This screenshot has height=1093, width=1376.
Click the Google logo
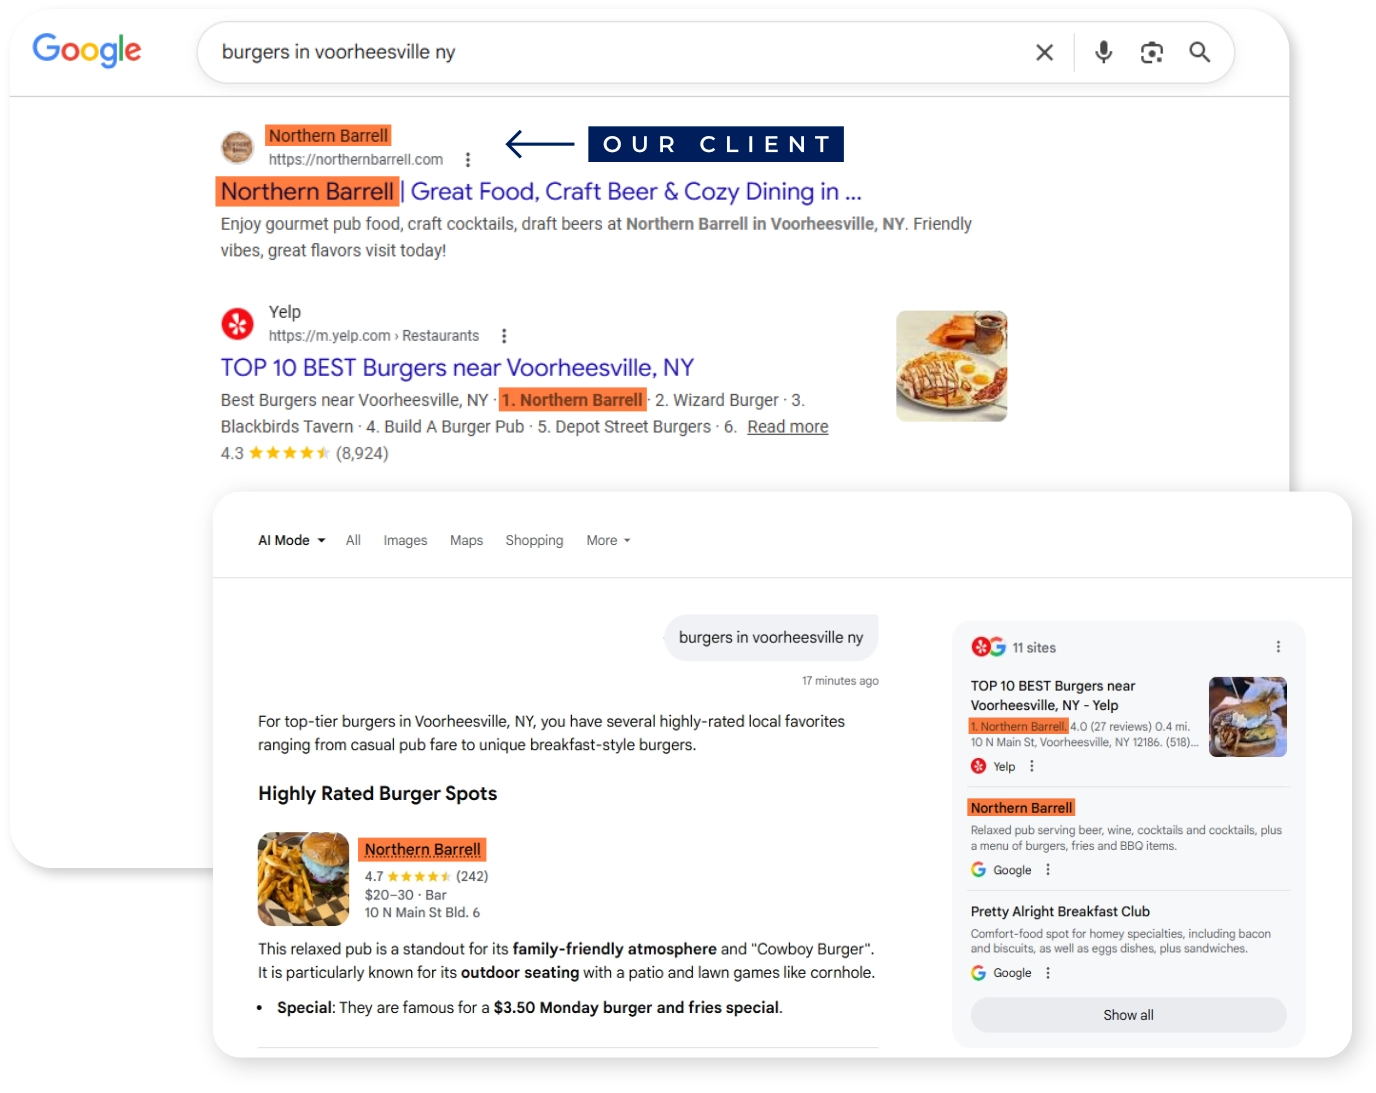87,50
